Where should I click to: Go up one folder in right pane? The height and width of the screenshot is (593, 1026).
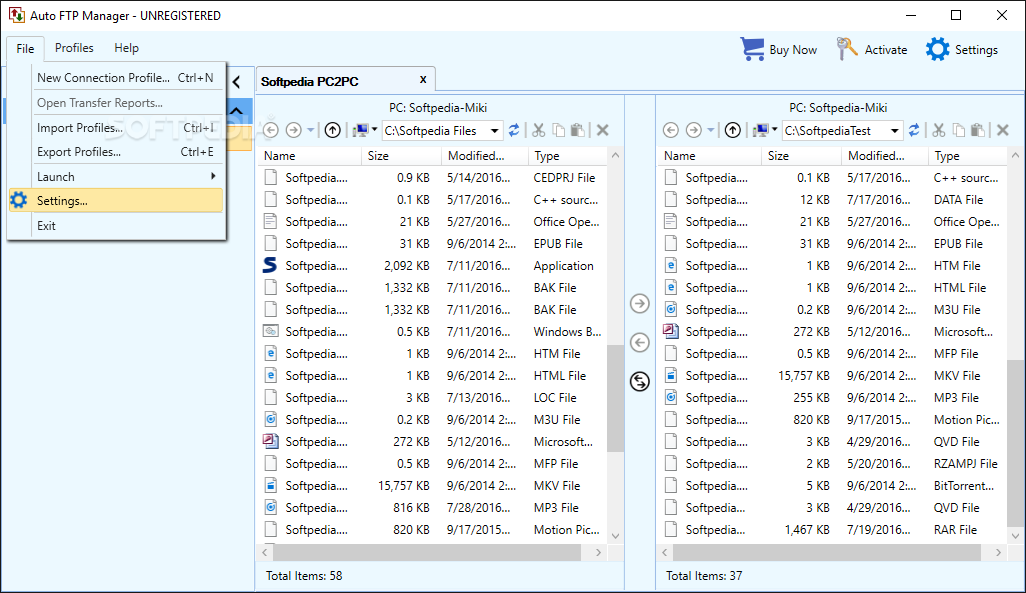coord(733,130)
